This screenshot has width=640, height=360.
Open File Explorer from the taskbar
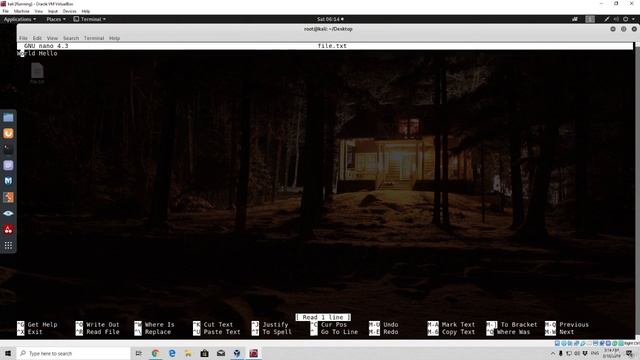coord(188,353)
